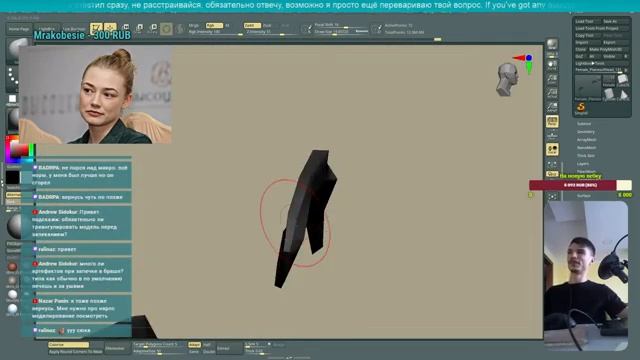The image size is (640, 360).
Task: Select the SimpleBrush tool icon
Action: click(581, 108)
